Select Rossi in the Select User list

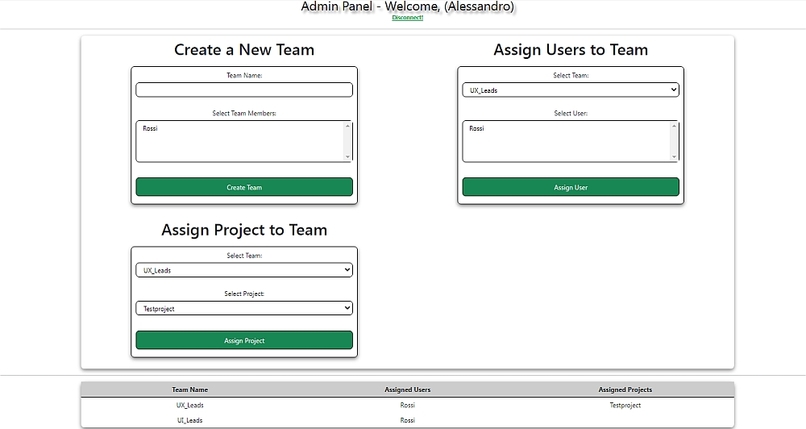tap(477, 128)
